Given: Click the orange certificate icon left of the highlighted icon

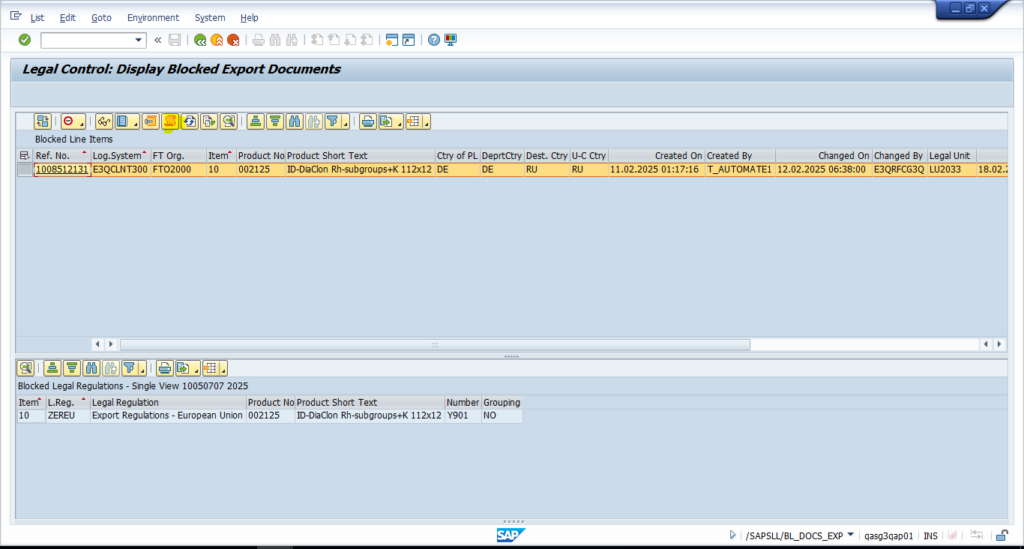Looking at the screenshot, I should pos(150,121).
